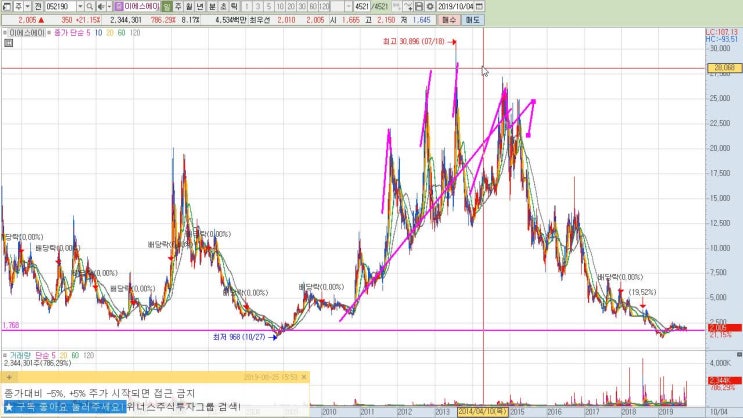Click the 매수 buy button
The image size is (743, 418).
click(x=449, y=20)
